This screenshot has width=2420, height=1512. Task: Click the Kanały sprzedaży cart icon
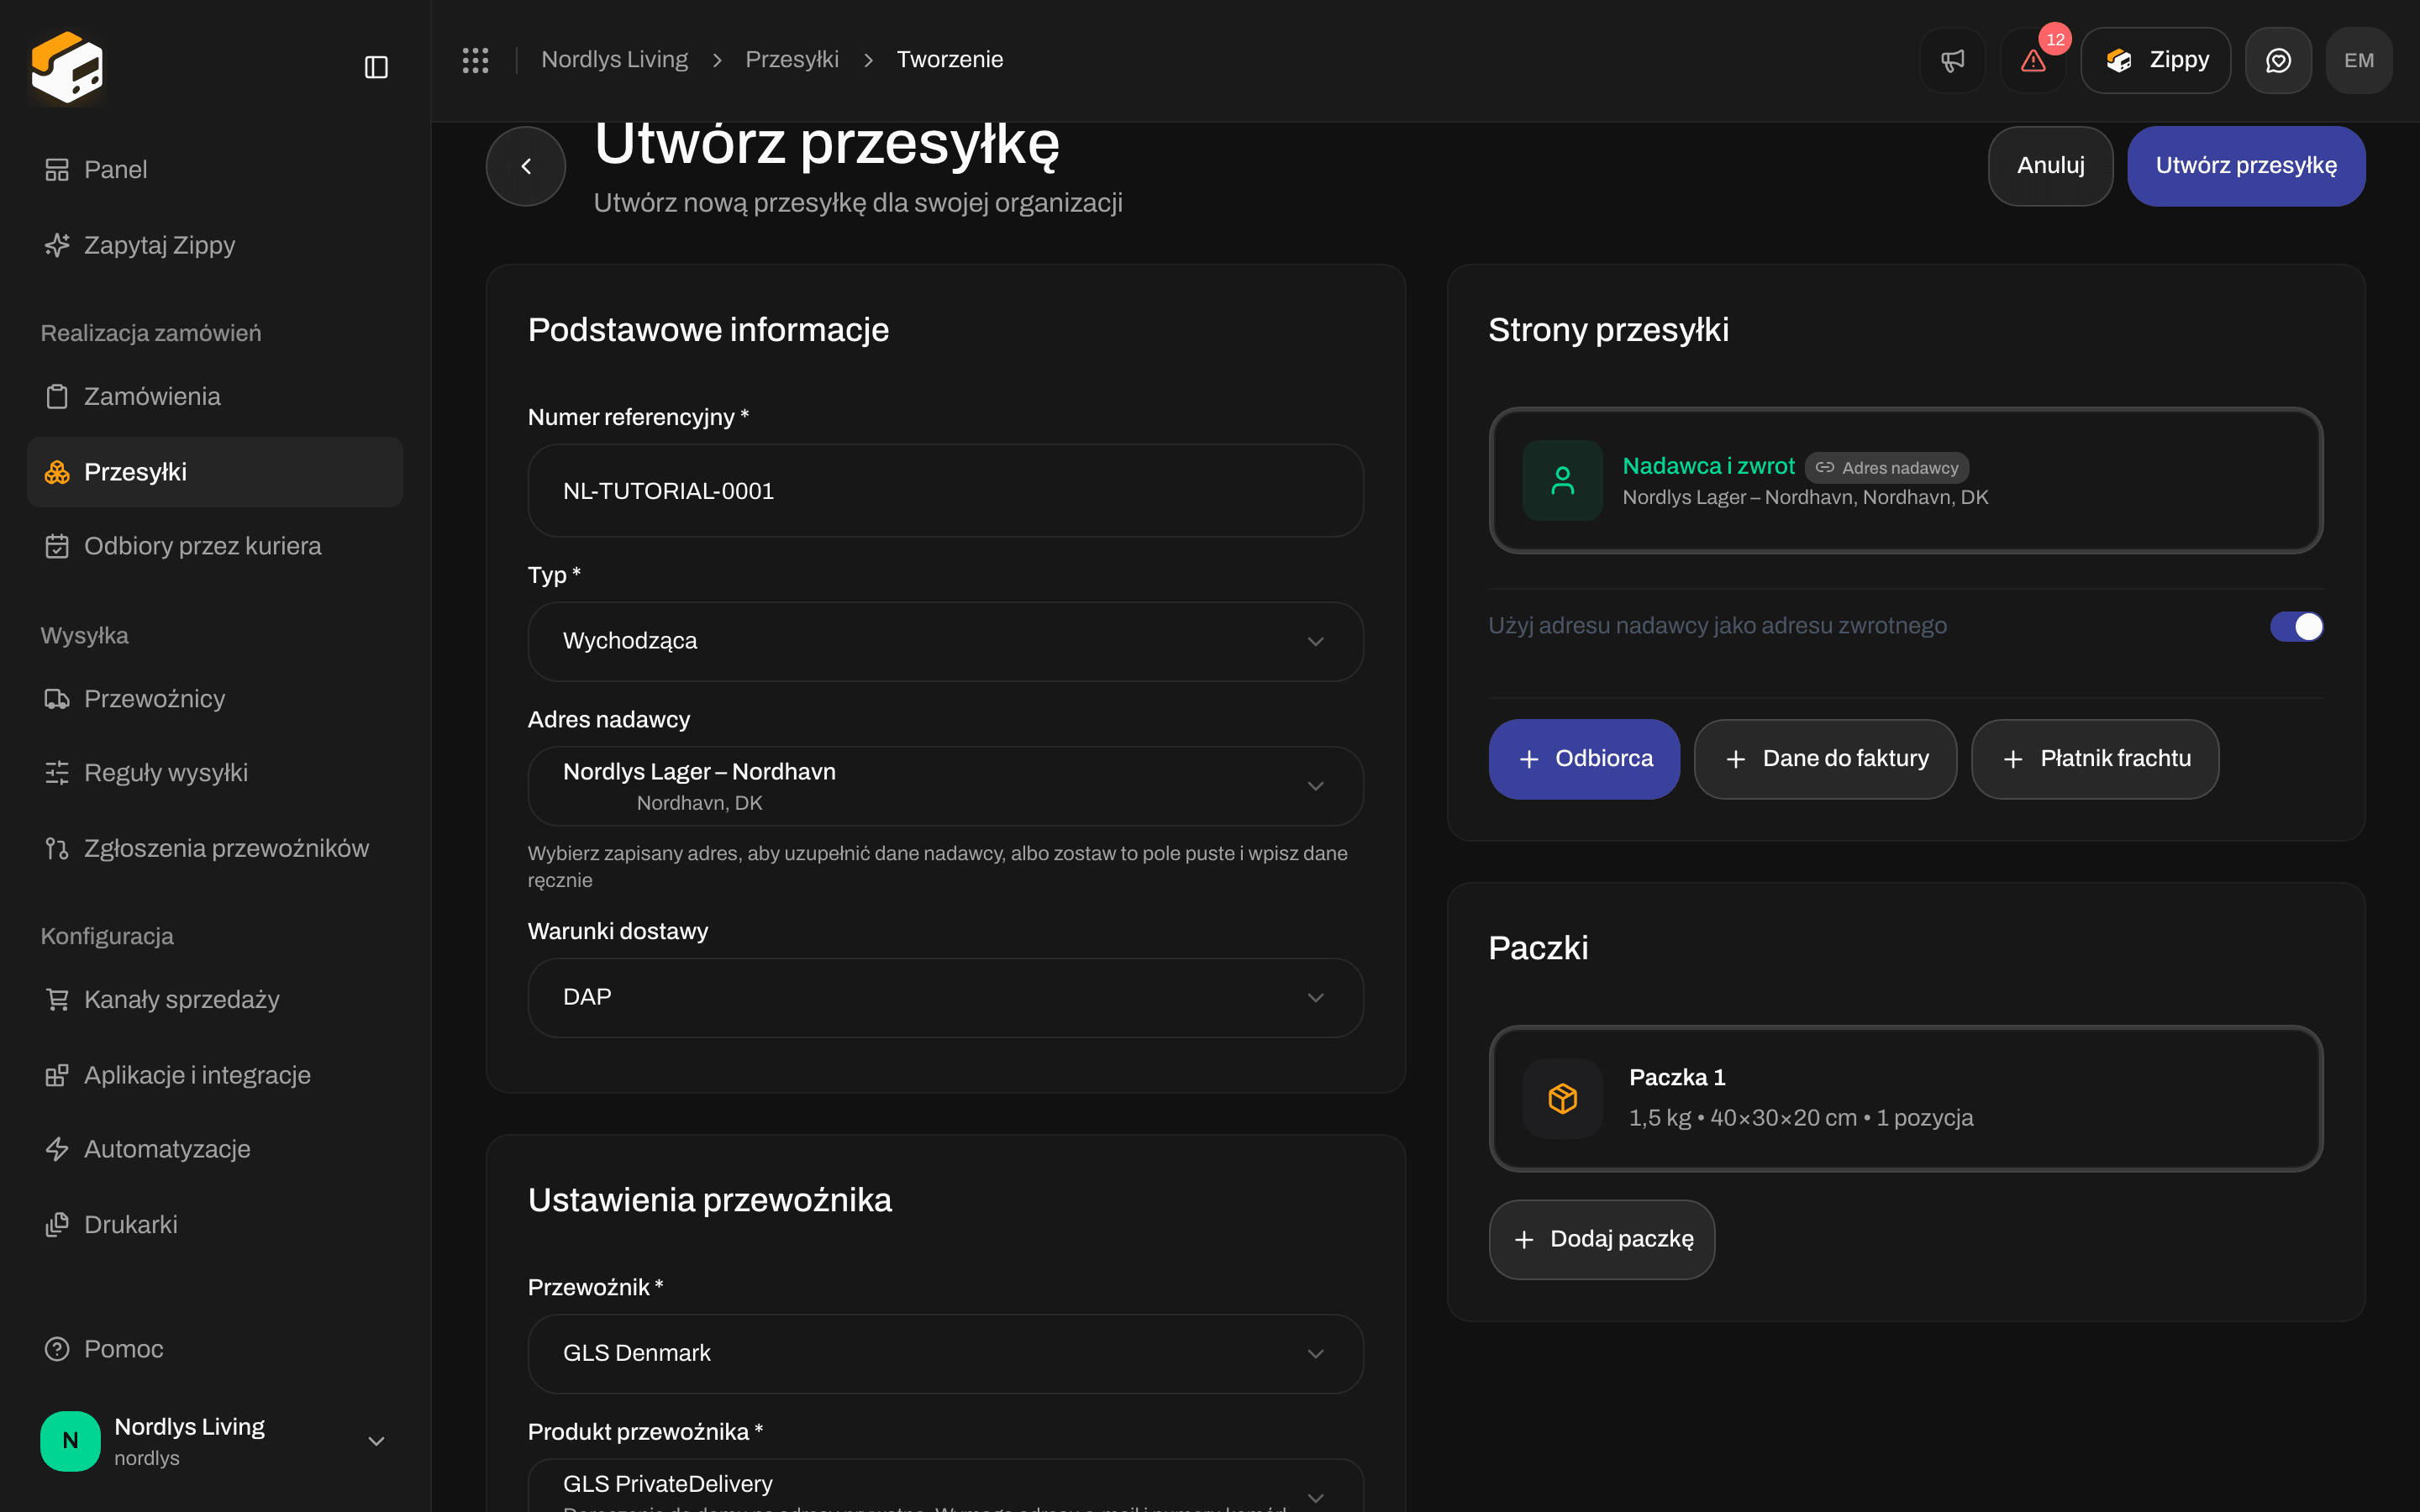pyautogui.click(x=57, y=999)
